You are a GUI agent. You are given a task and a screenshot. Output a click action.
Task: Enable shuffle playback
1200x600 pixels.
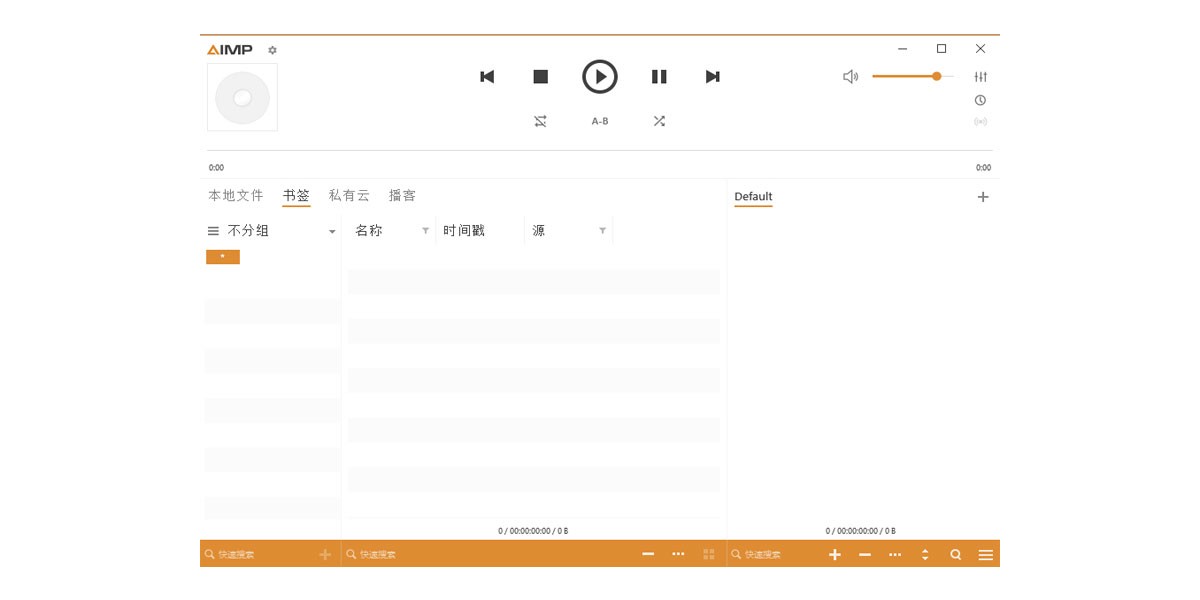(x=660, y=120)
